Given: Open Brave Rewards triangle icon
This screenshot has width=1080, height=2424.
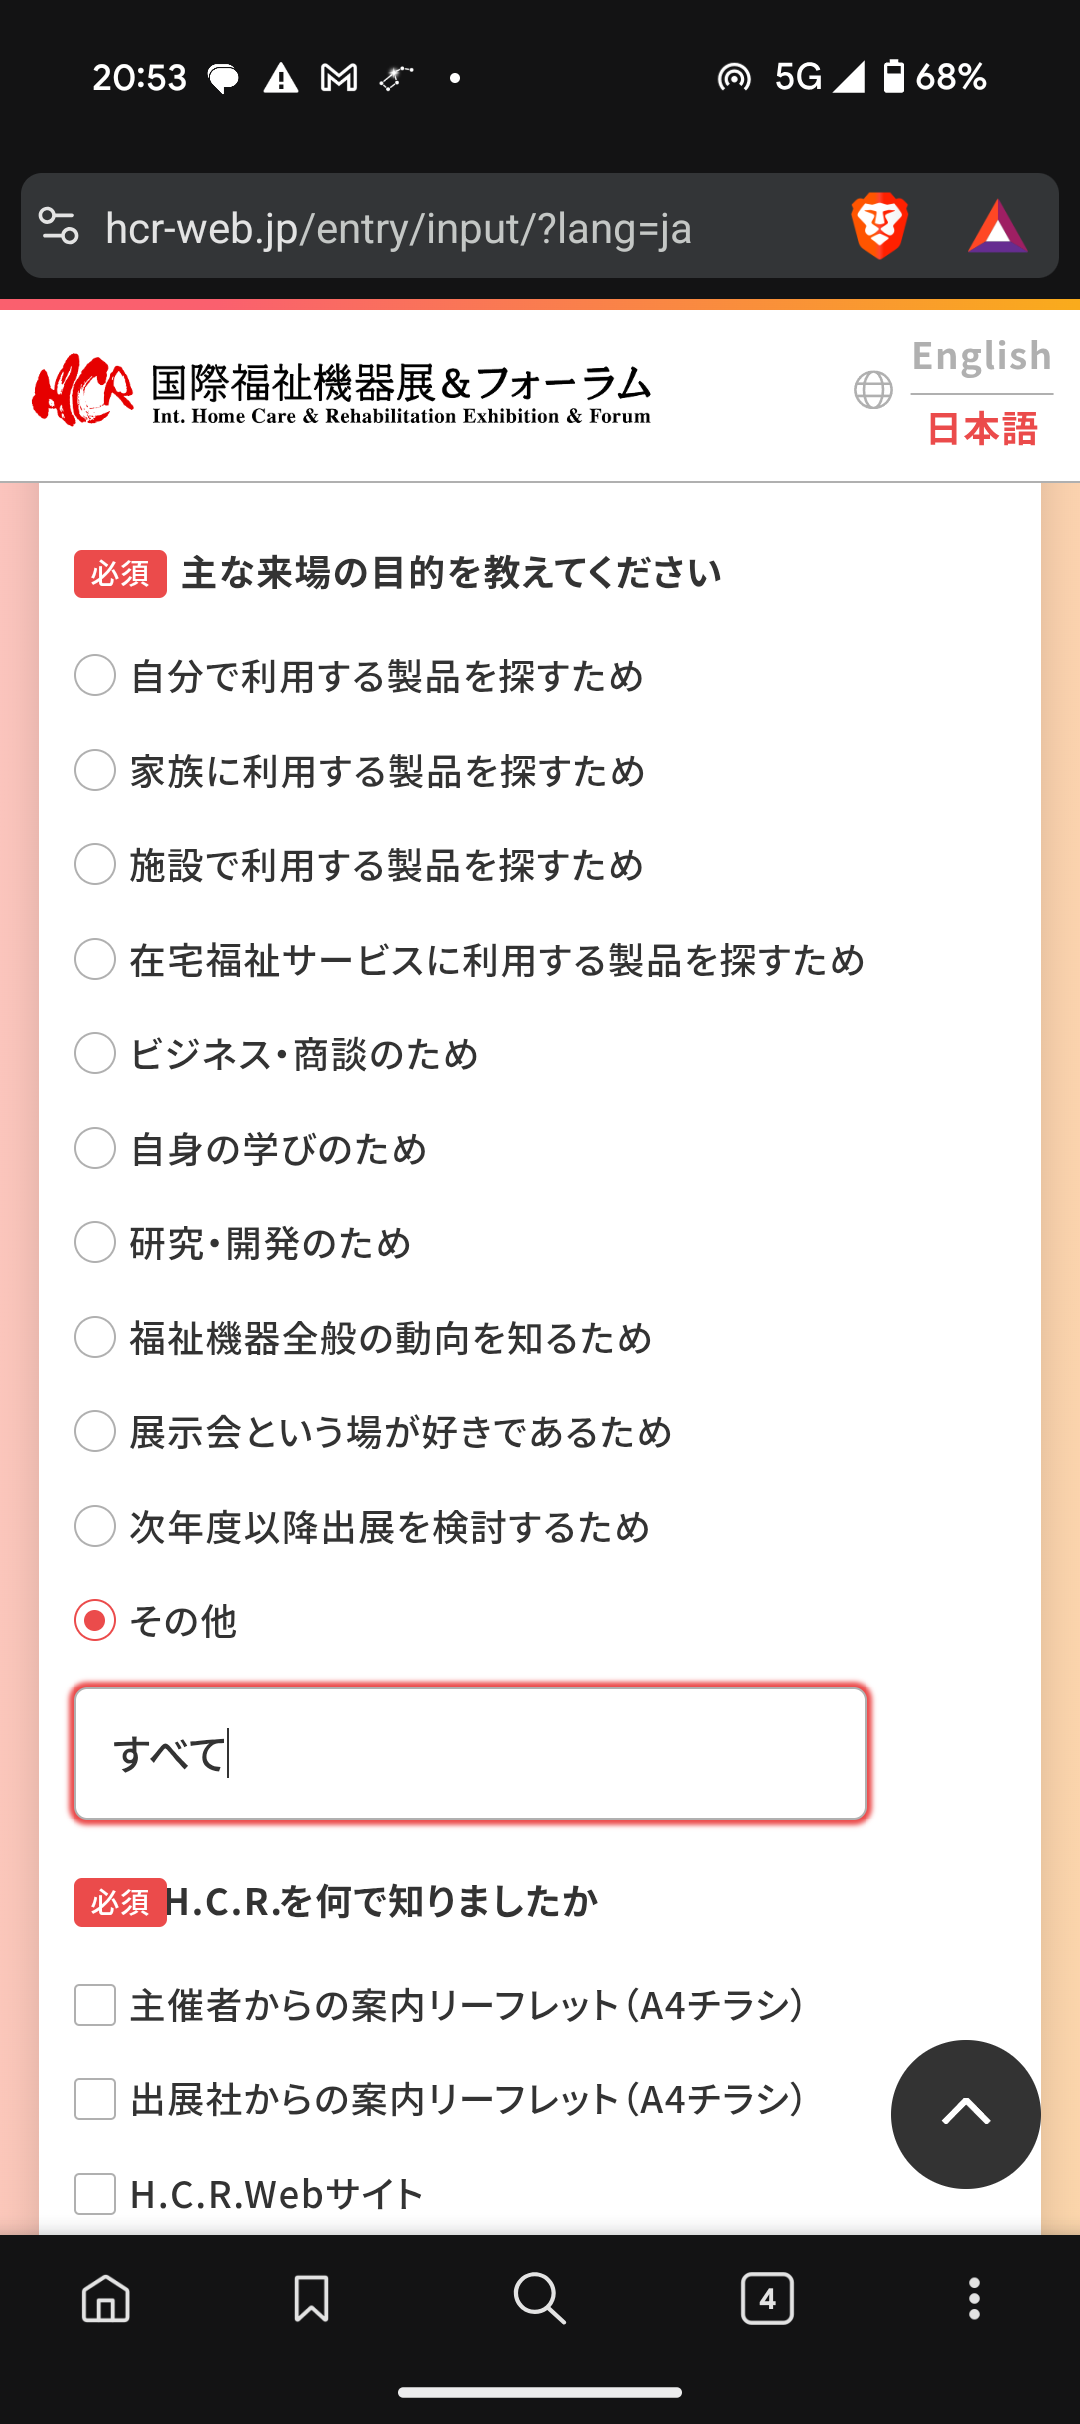Looking at the screenshot, I should [x=997, y=227].
